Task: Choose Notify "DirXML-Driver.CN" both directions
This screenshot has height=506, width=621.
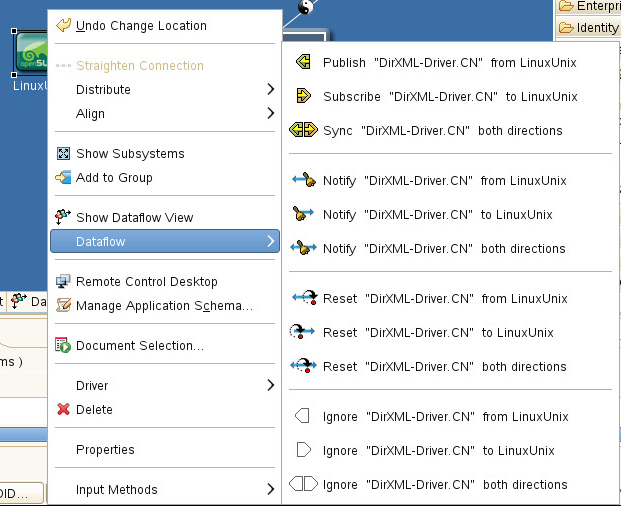Action: [450, 249]
